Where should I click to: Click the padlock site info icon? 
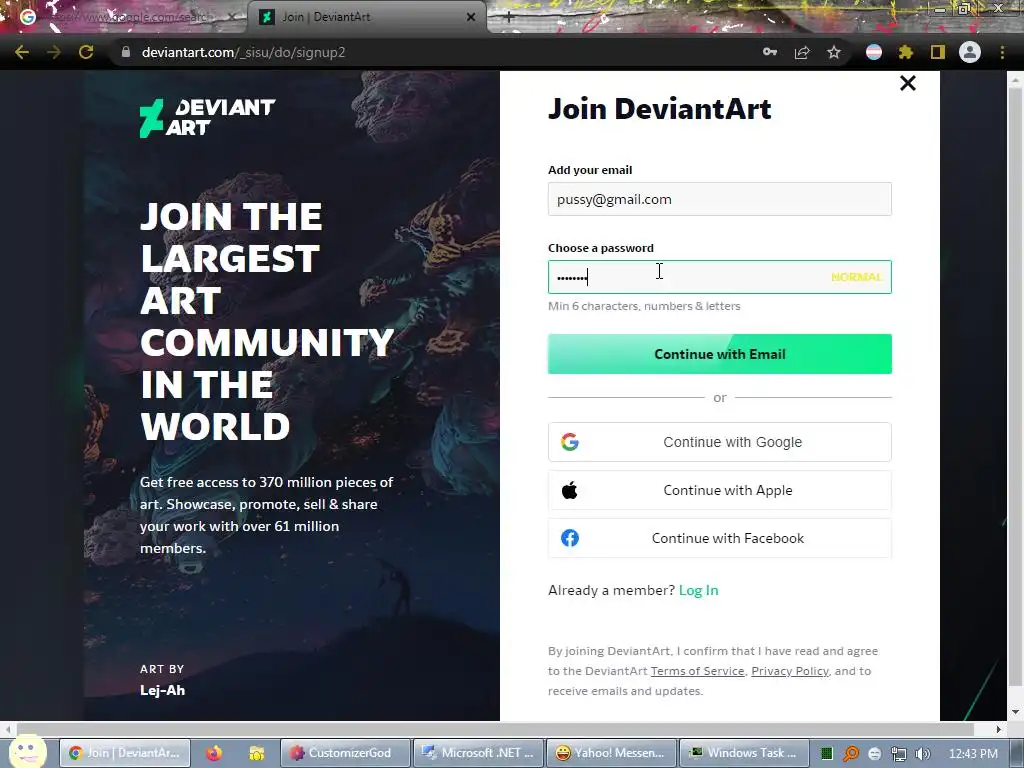(125, 52)
